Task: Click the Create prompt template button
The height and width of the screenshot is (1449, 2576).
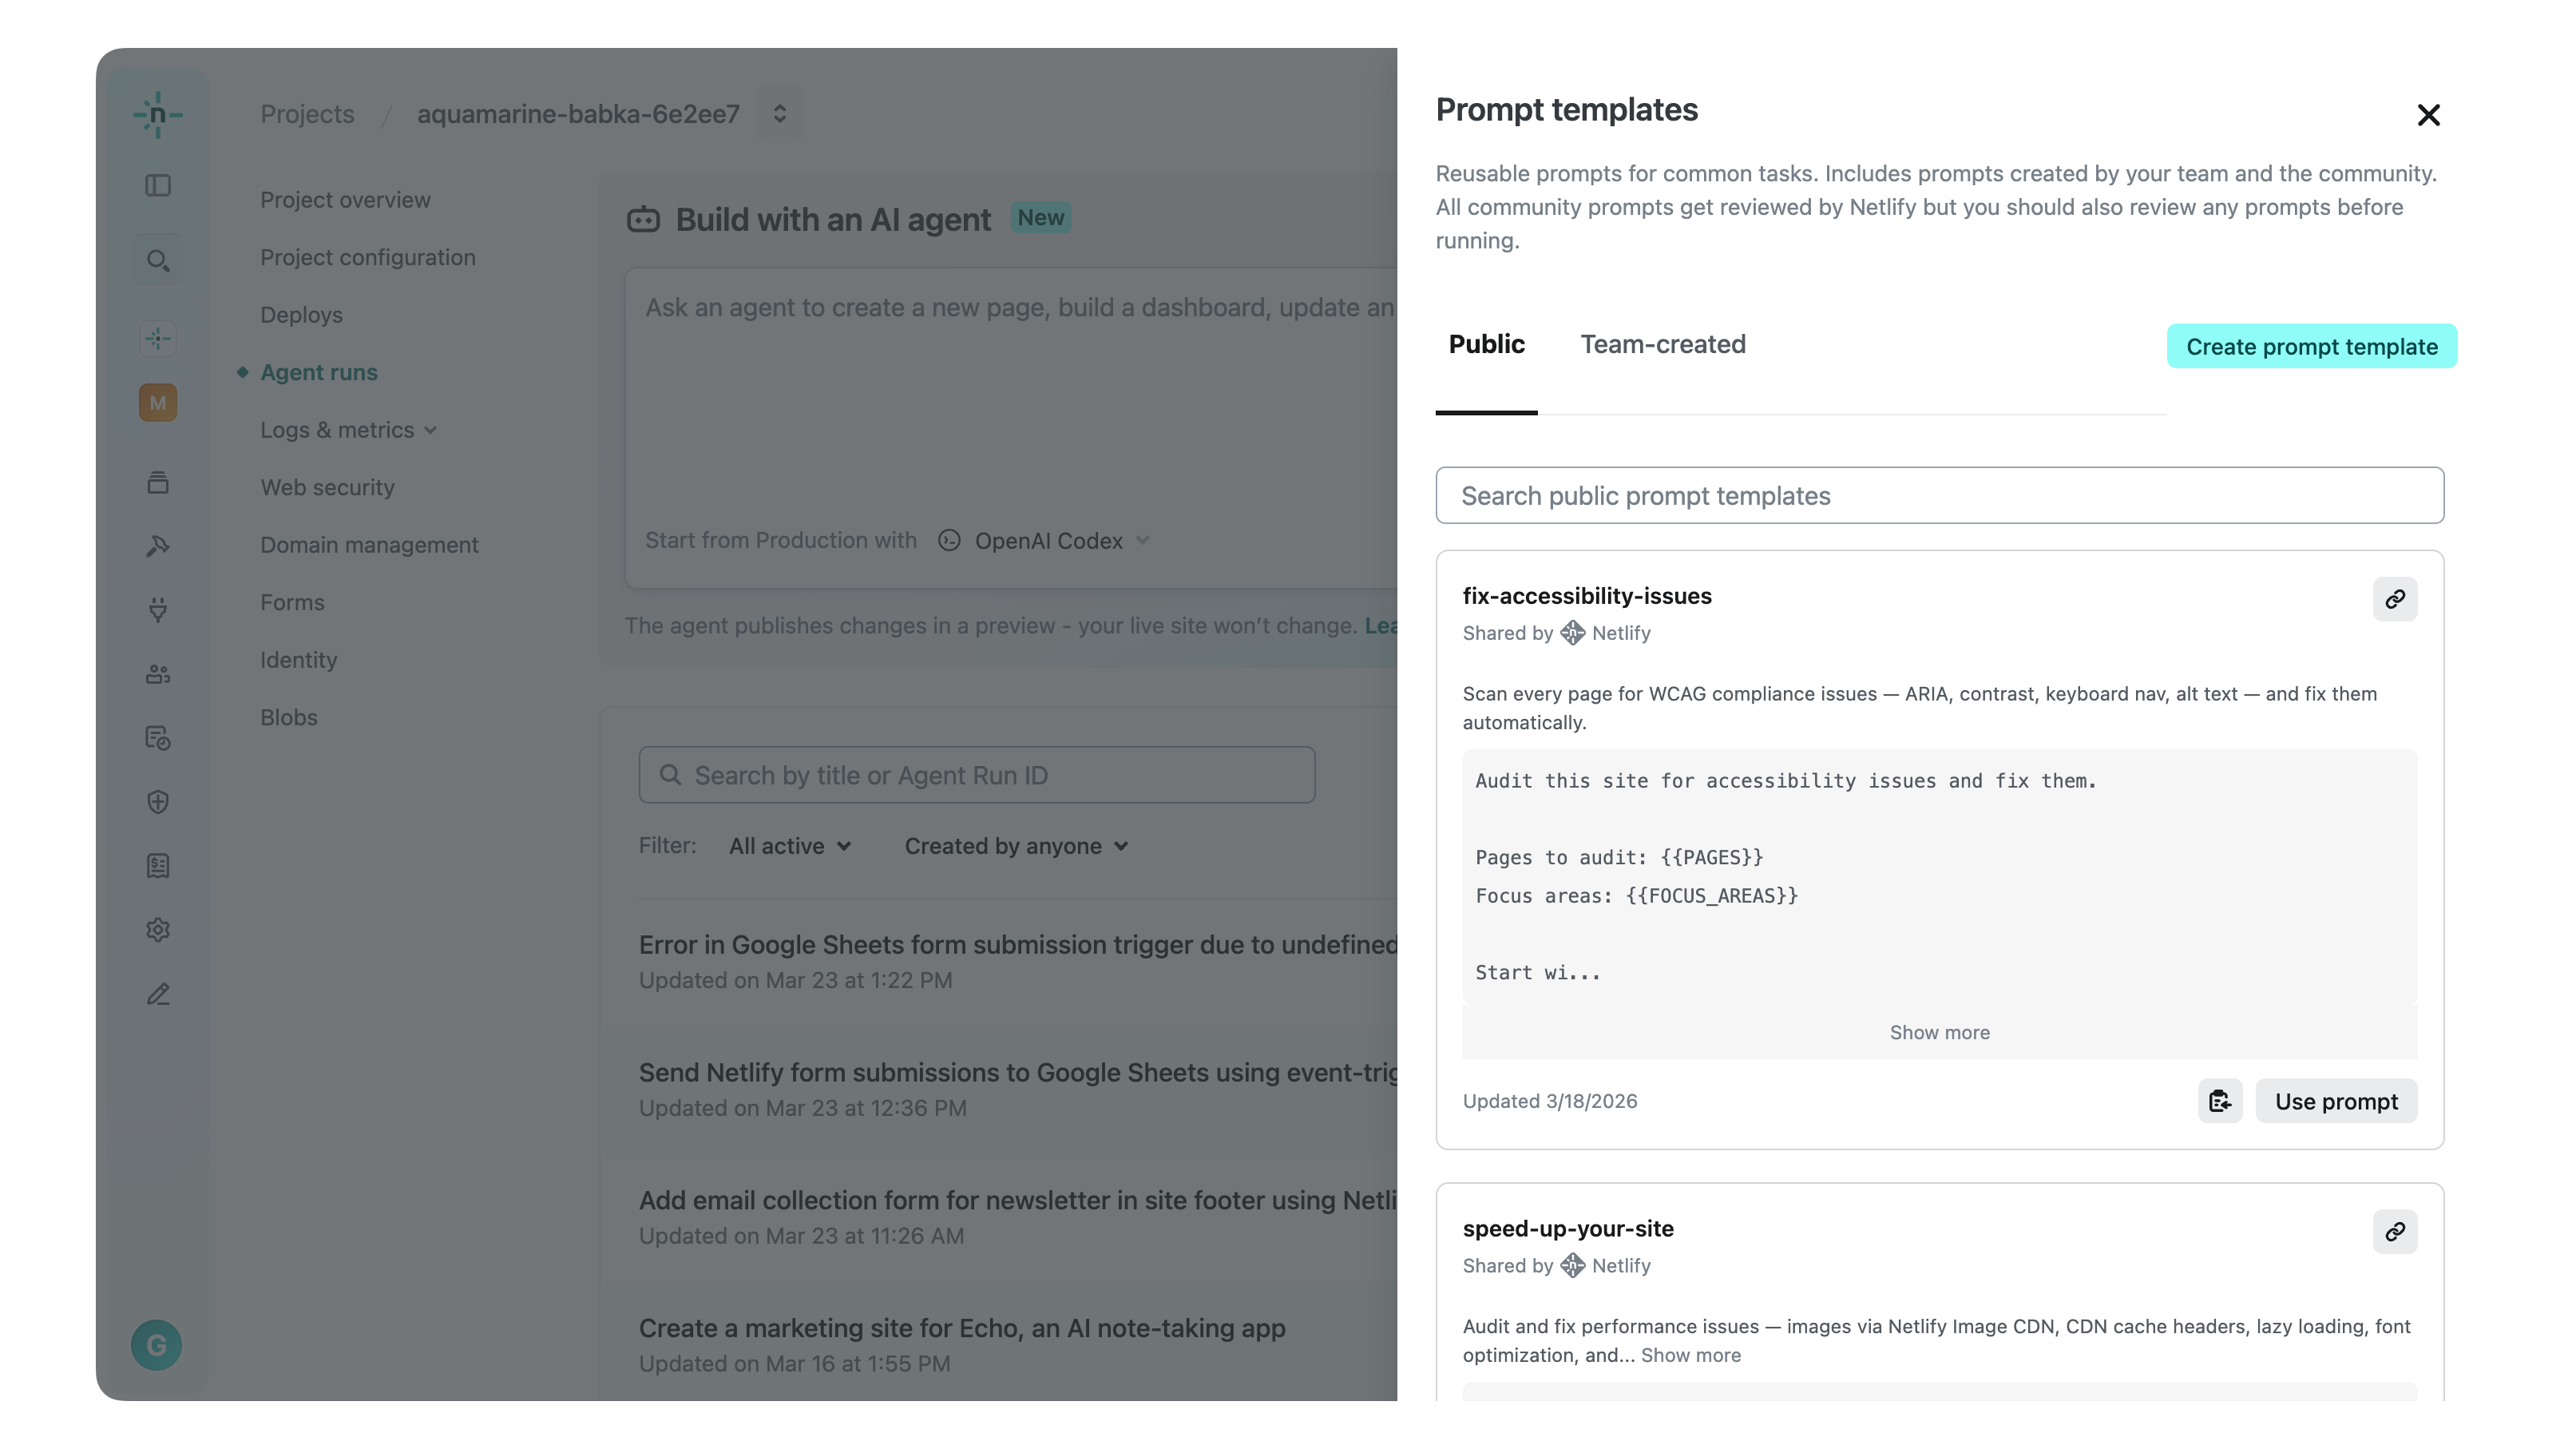Action: pos(2311,346)
